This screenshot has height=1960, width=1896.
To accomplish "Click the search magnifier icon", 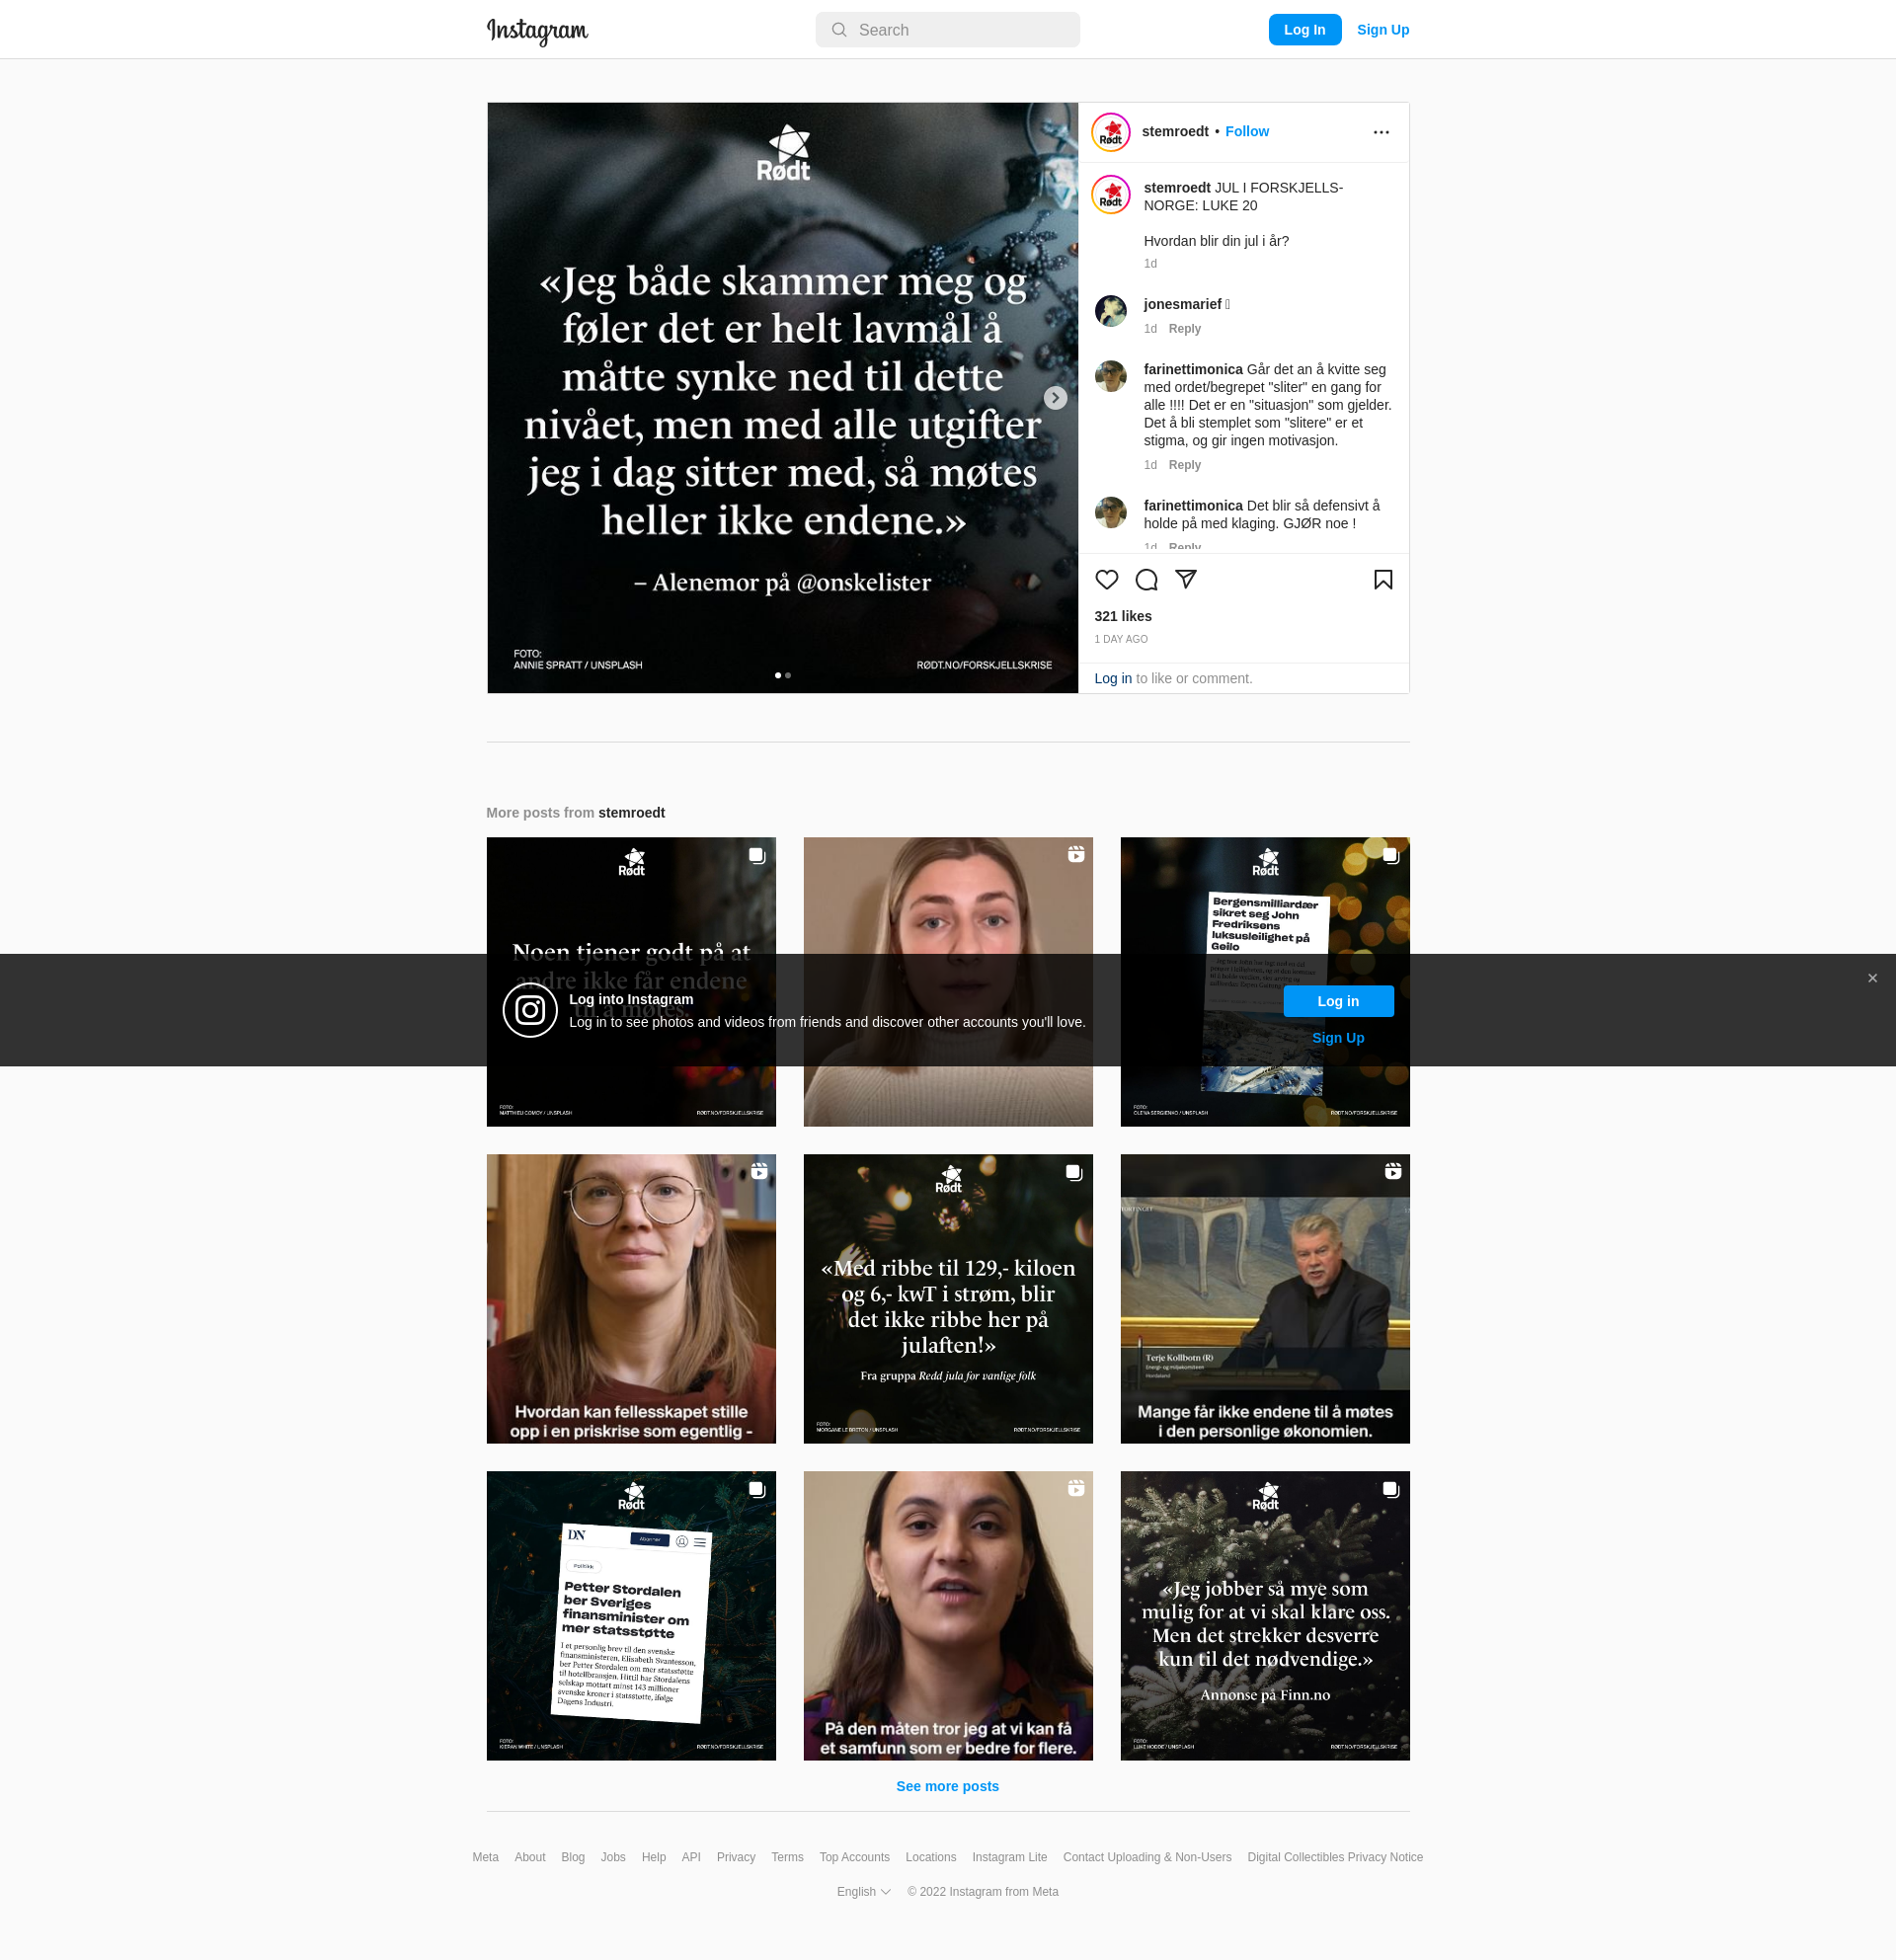I will [x=839, y=30].
